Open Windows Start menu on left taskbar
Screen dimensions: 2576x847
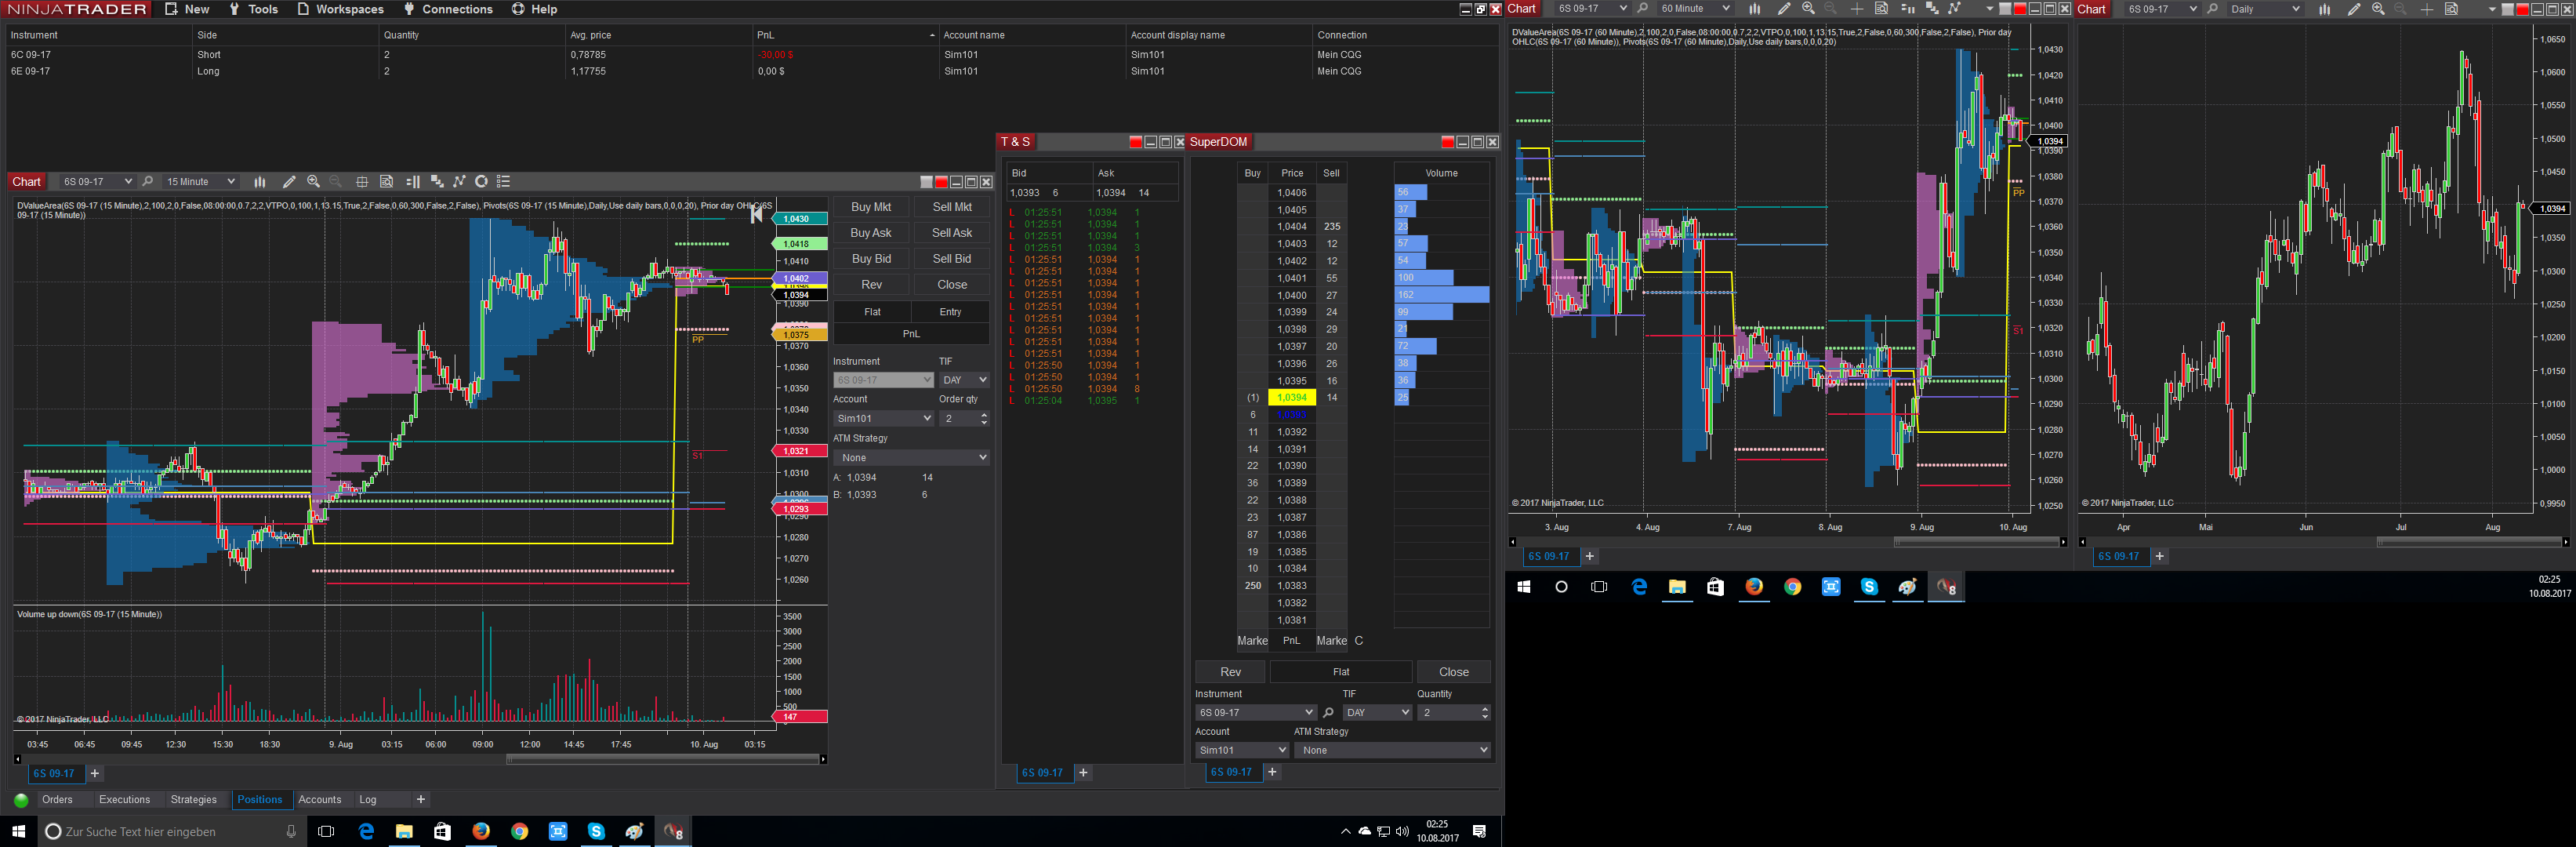[x=18, y=831]
